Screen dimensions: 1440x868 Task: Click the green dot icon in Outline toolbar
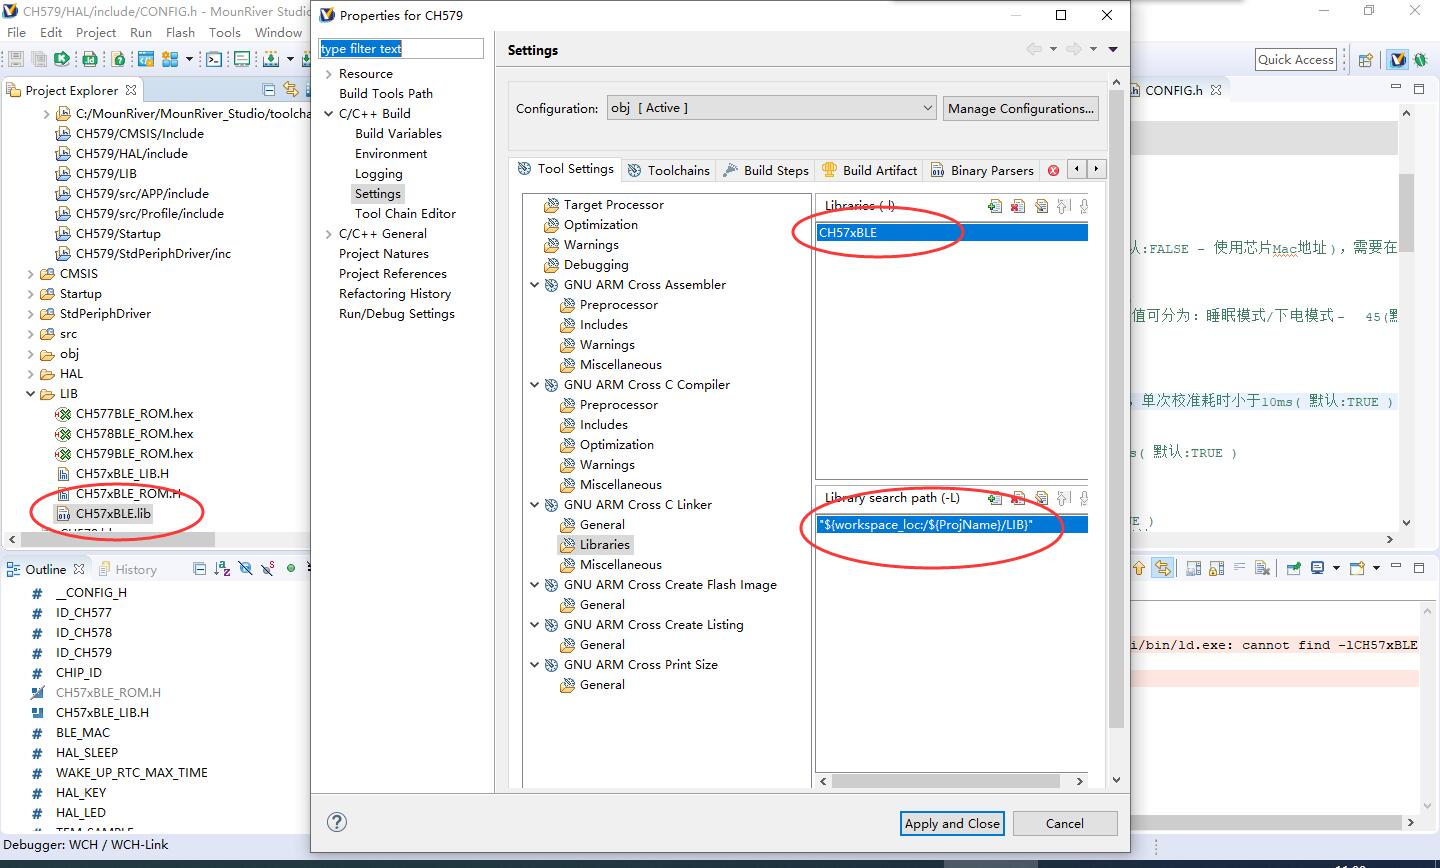tap(291, 568)
